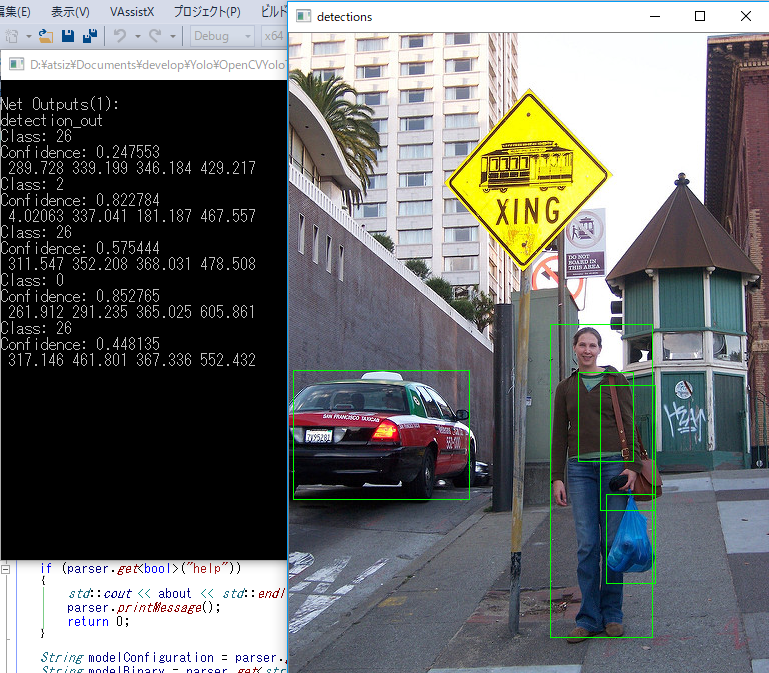Click 'parser.printMessage();' code line

click(x=144, y=608)
